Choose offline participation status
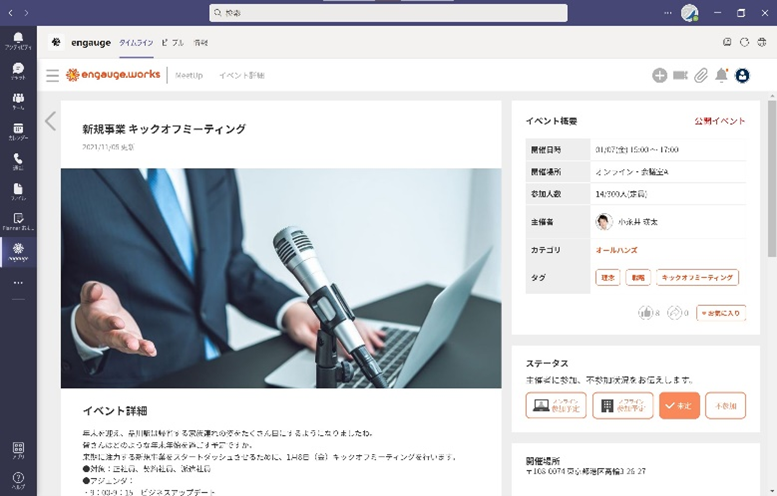777x496 pixels. click(x=623, y=406)
